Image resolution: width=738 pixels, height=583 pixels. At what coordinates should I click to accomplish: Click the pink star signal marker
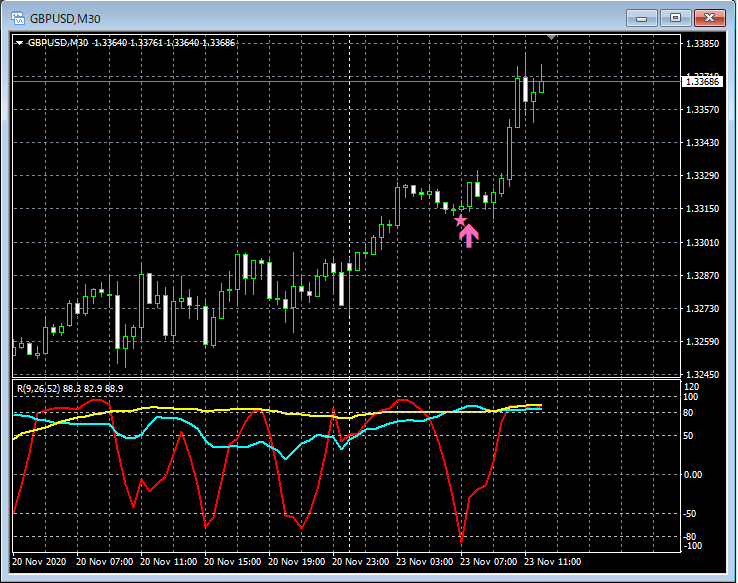460,220
